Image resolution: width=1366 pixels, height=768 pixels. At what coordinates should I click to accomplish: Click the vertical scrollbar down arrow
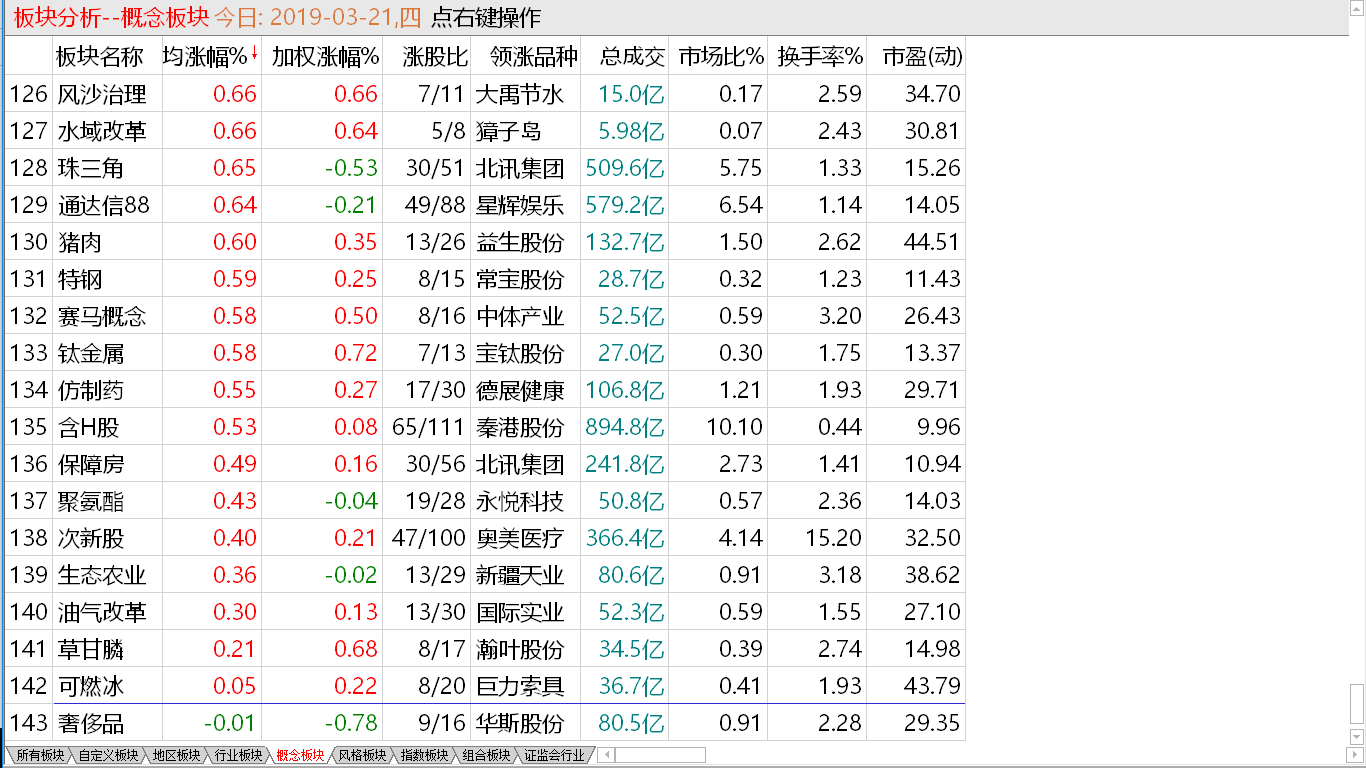point(1357,738)
